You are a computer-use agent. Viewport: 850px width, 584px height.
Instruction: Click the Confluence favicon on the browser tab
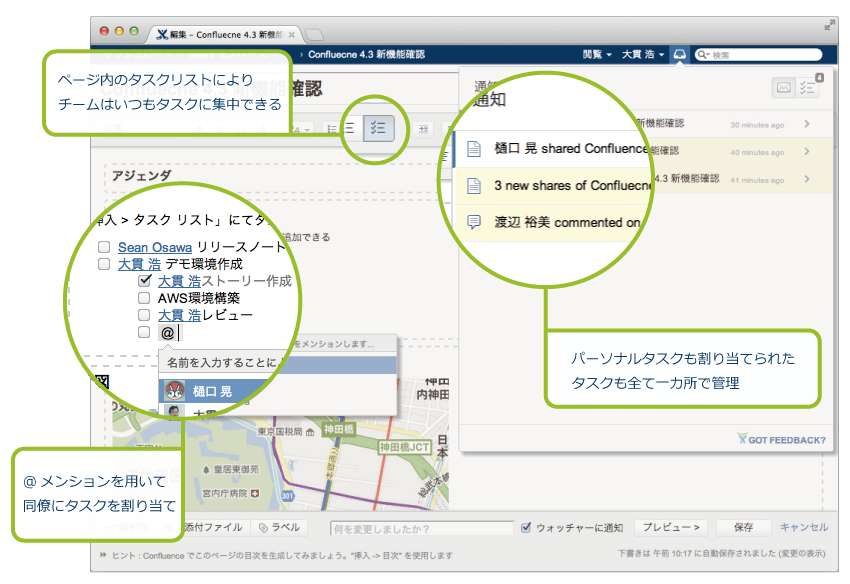pyautogui.click(x=162, y=35)
